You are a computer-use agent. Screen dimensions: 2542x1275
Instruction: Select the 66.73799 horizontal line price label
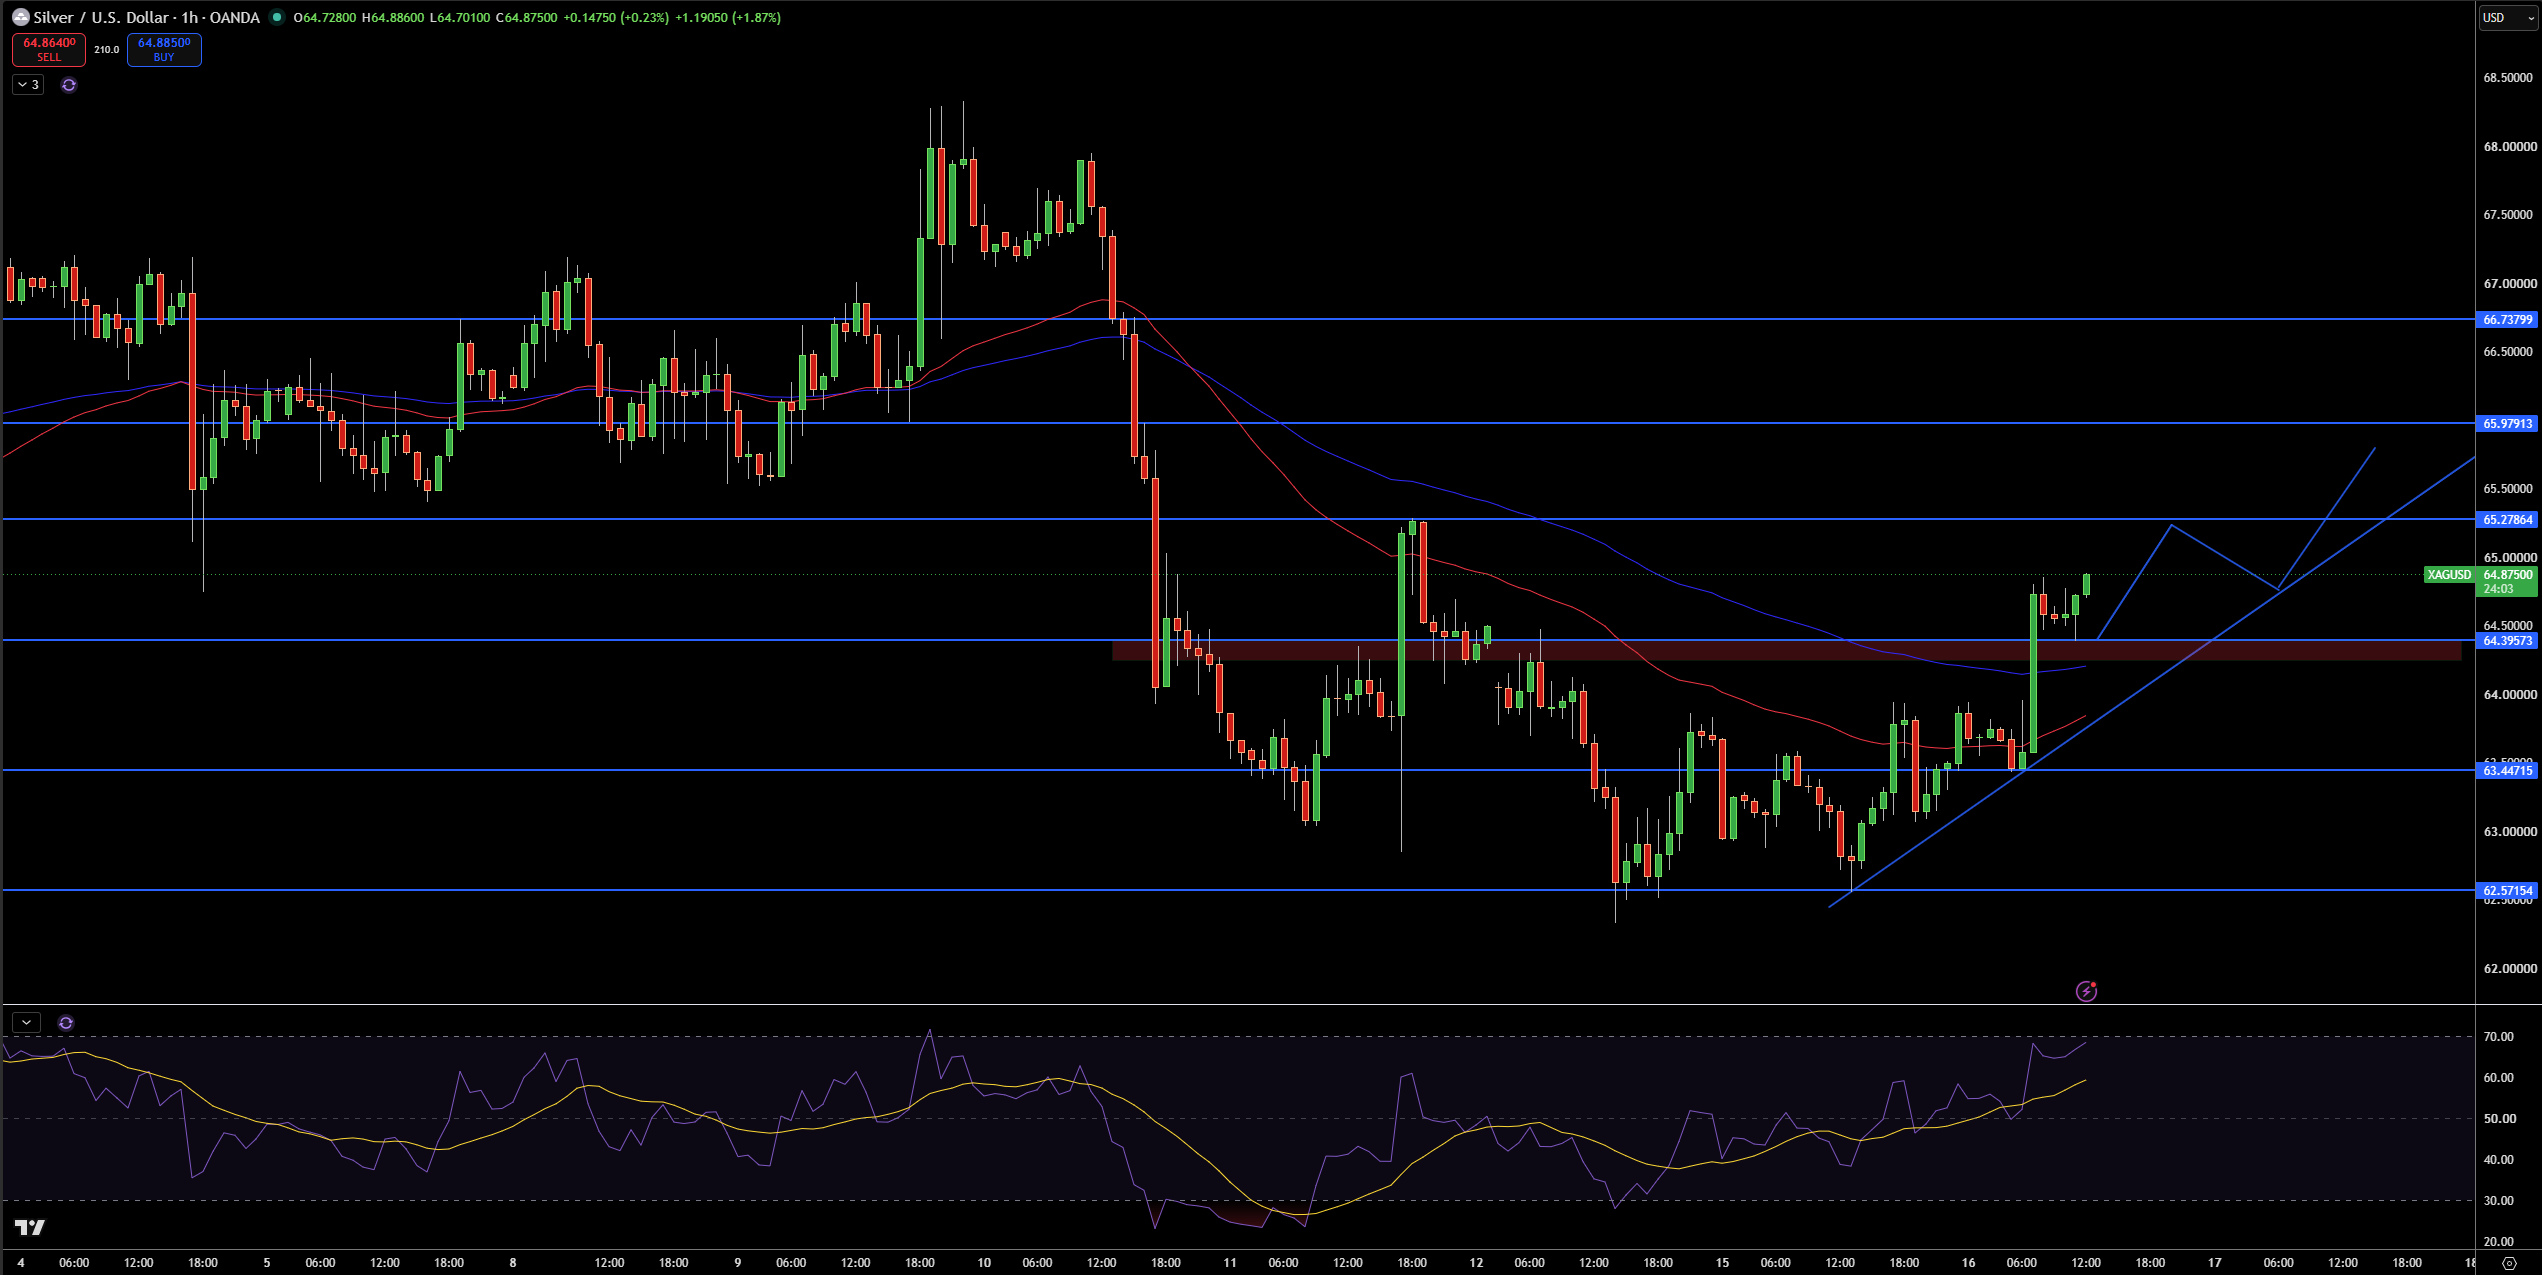[x=2507, y=320]
